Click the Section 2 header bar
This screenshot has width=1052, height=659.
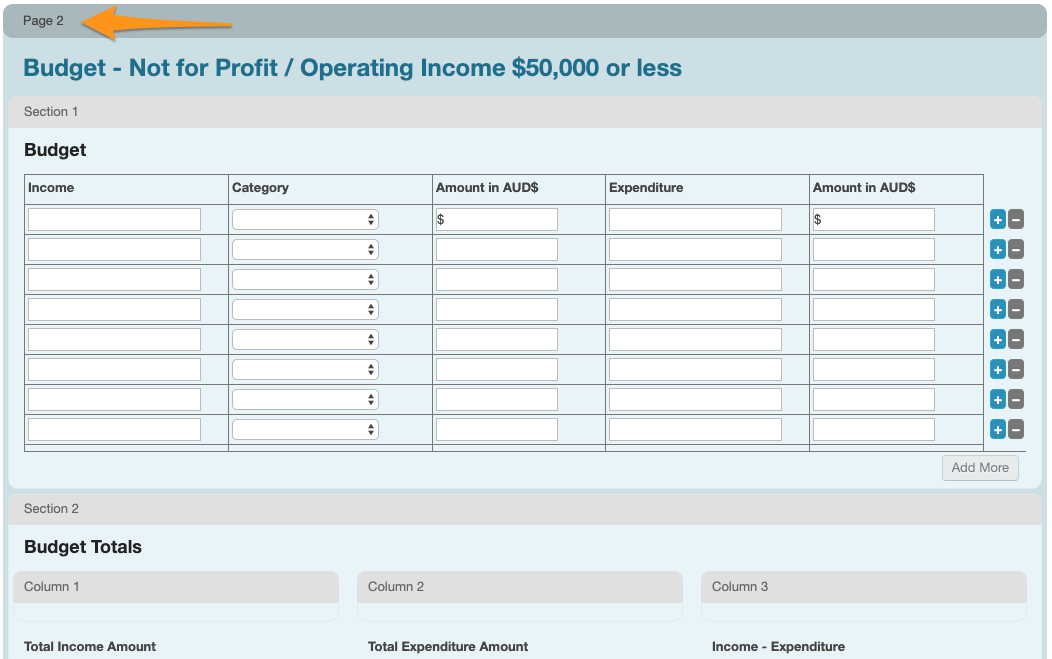(x=525, y=509)
